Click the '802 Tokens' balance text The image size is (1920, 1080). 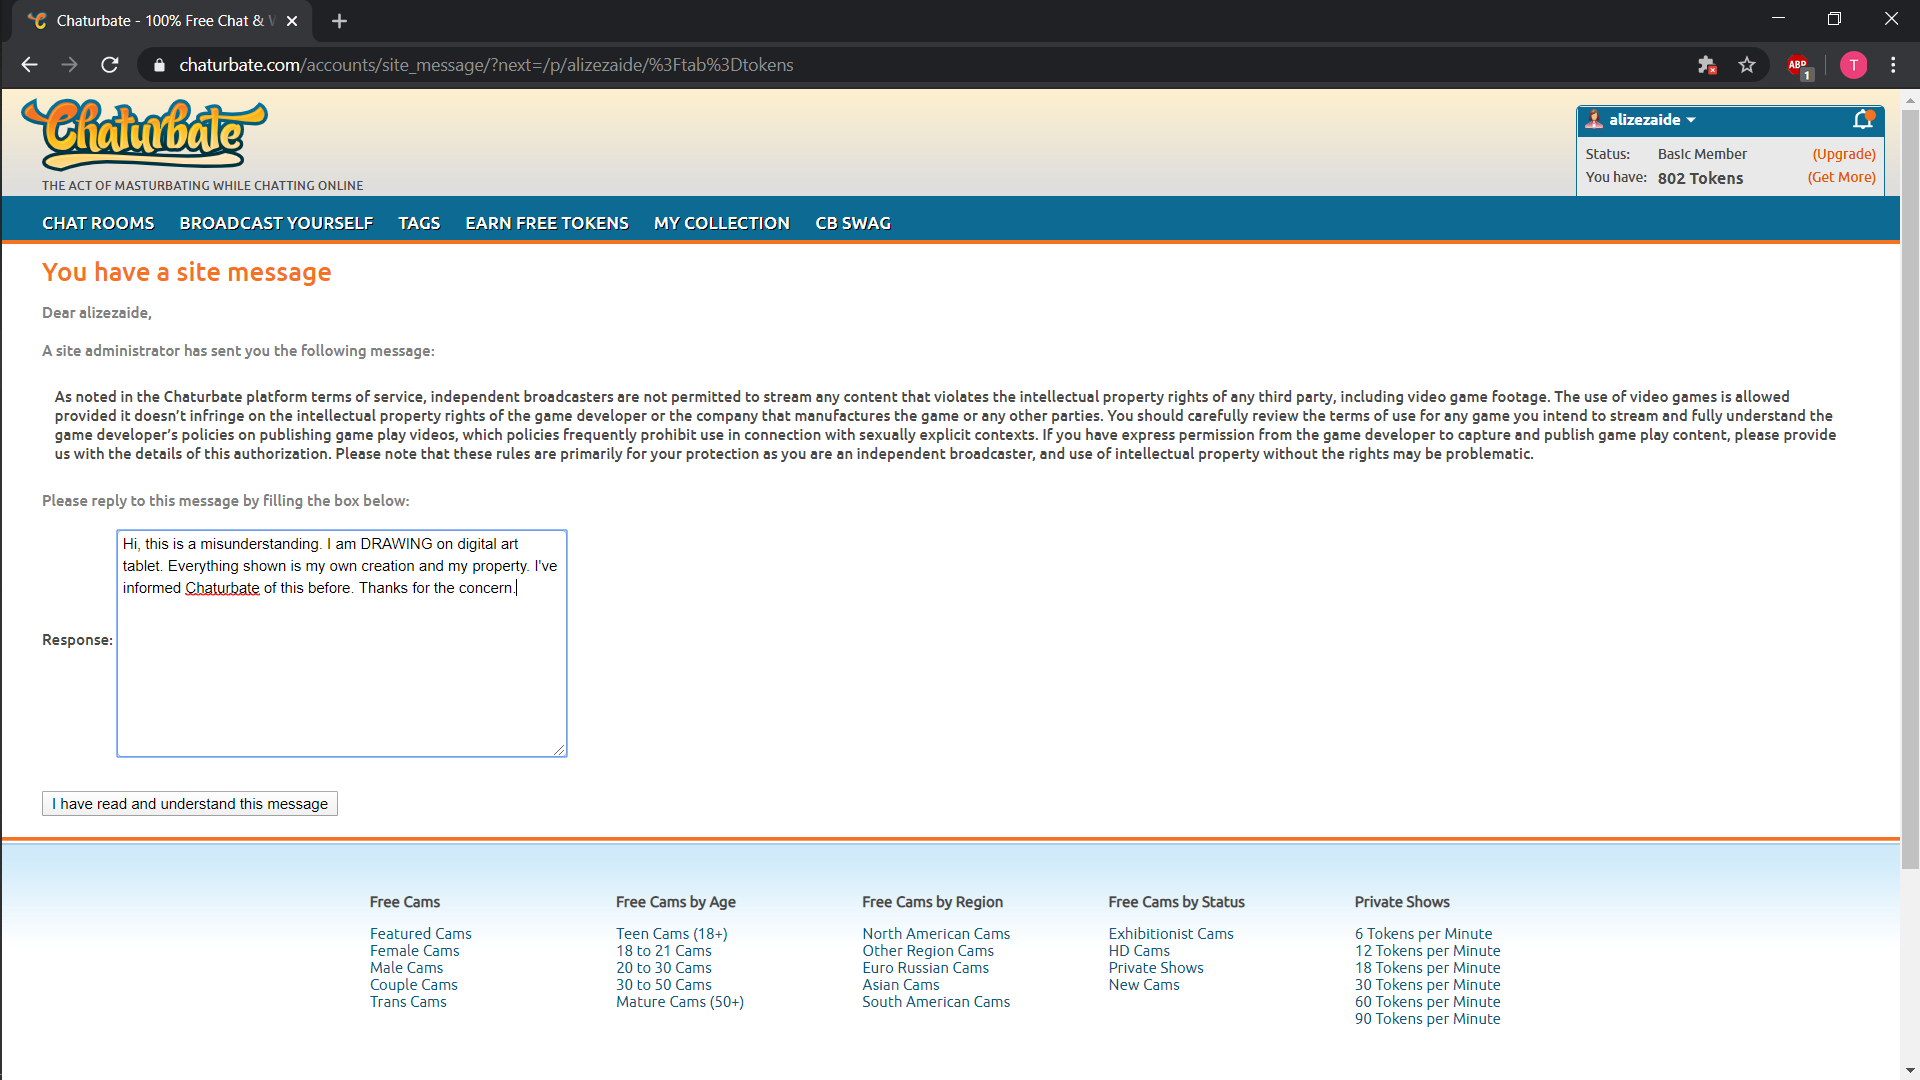click(1700, 178)
